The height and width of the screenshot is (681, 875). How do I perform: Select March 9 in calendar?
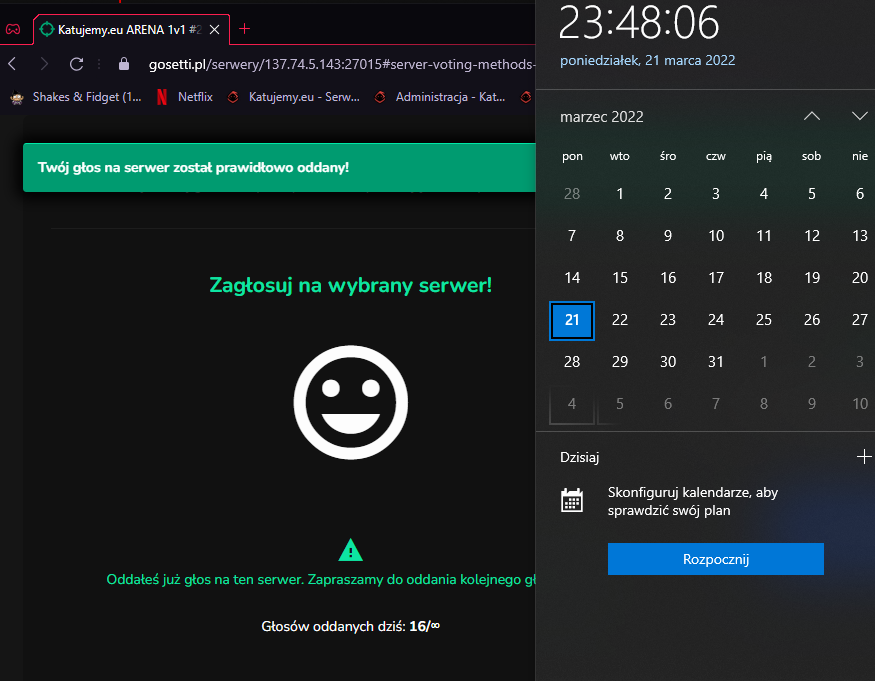[668, 236]
